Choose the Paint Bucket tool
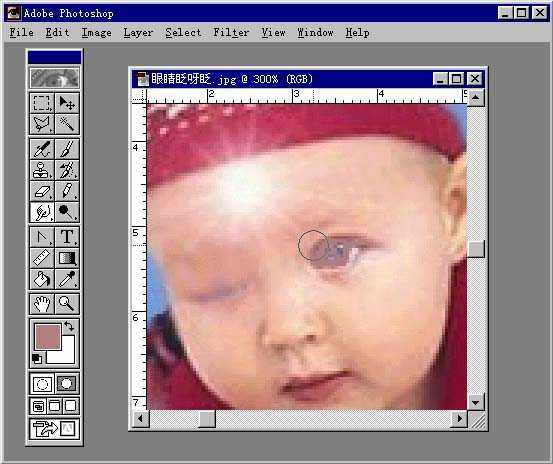The image size is (553, 464). pos(42,279)
